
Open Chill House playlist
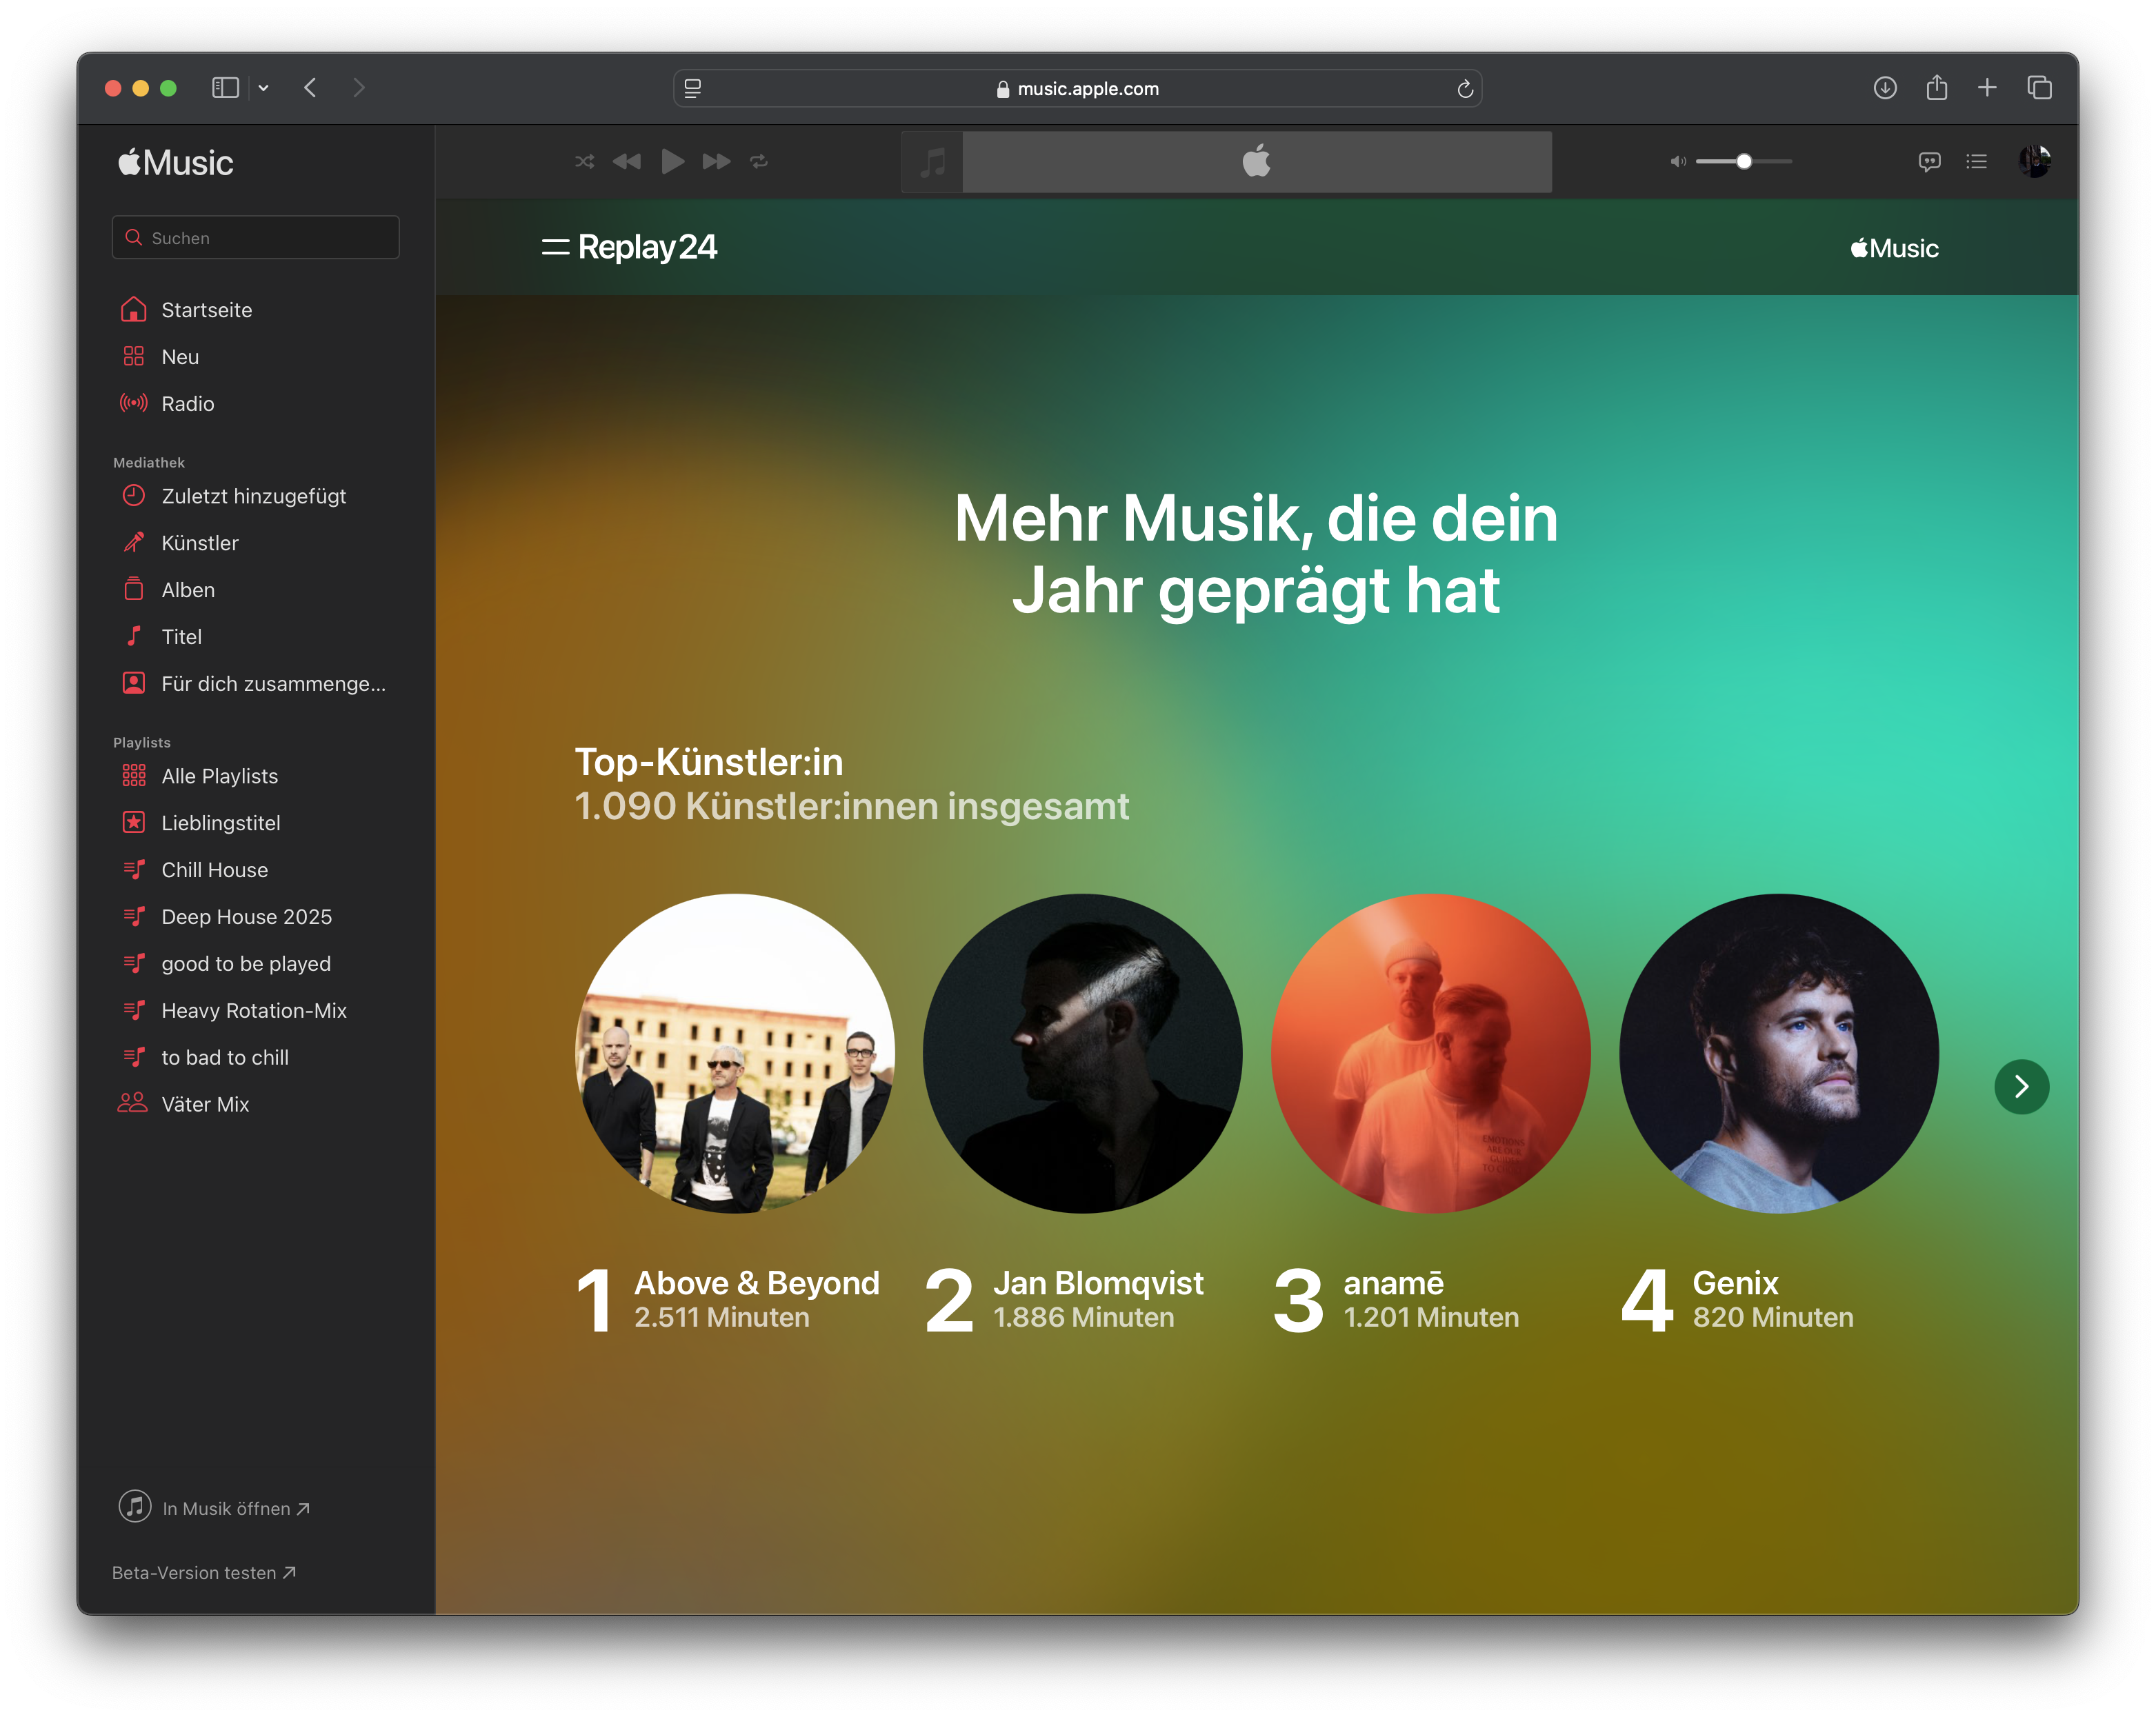tap(214, 870)
